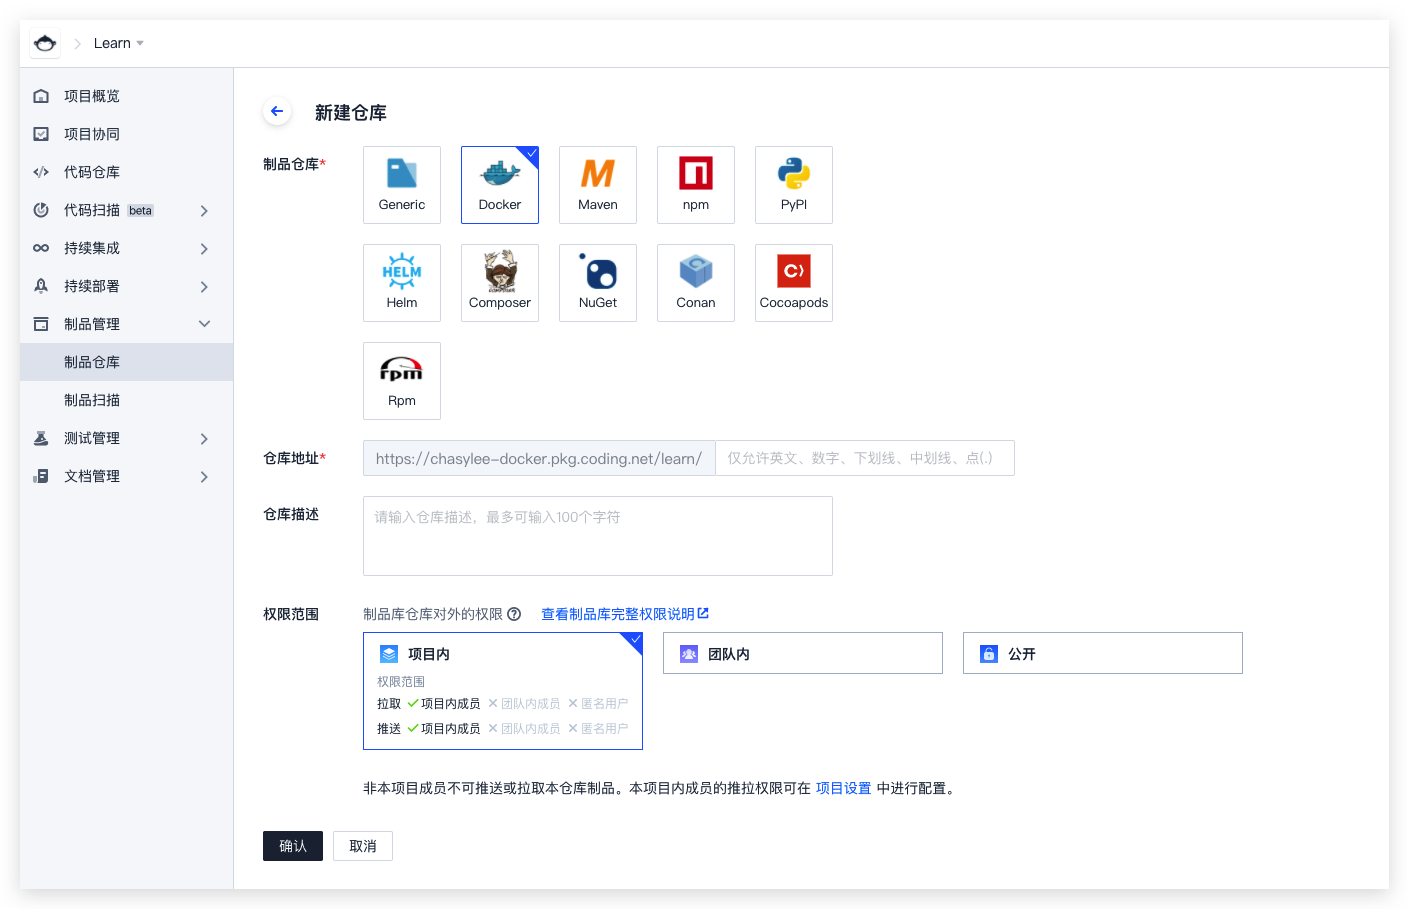Go to 代码仓库 in the sidebar
The width and height of the screenshot is (1409, 909).
tap(92, 172)
